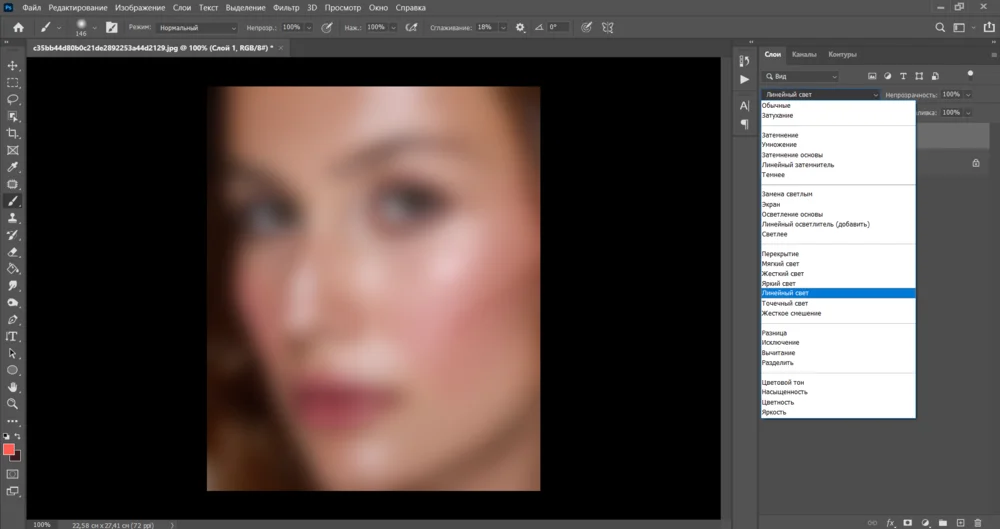Screen dimensions: 1000x529
Task: Pick the Eyedropper tool
Action: click(13, 167)
